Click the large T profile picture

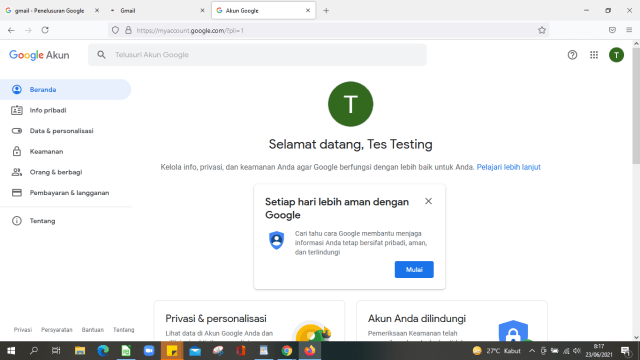click(x=350, y=104)
